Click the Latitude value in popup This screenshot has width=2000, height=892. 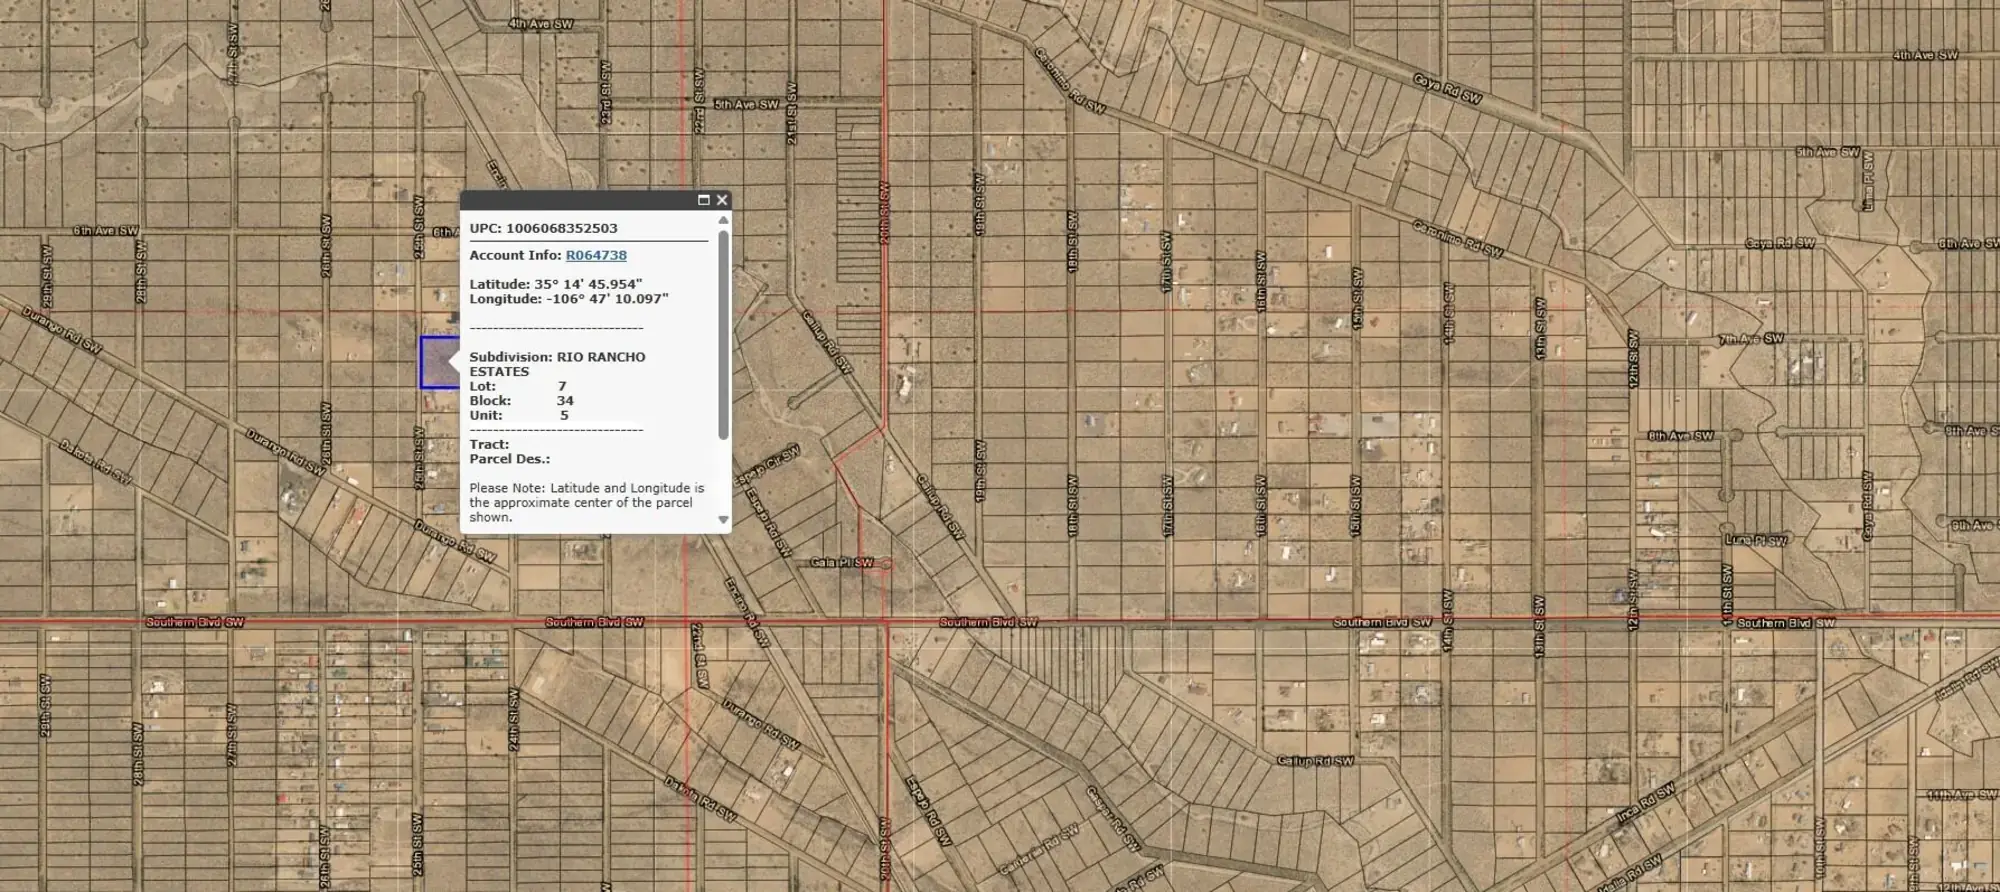(x=588, y=284)
